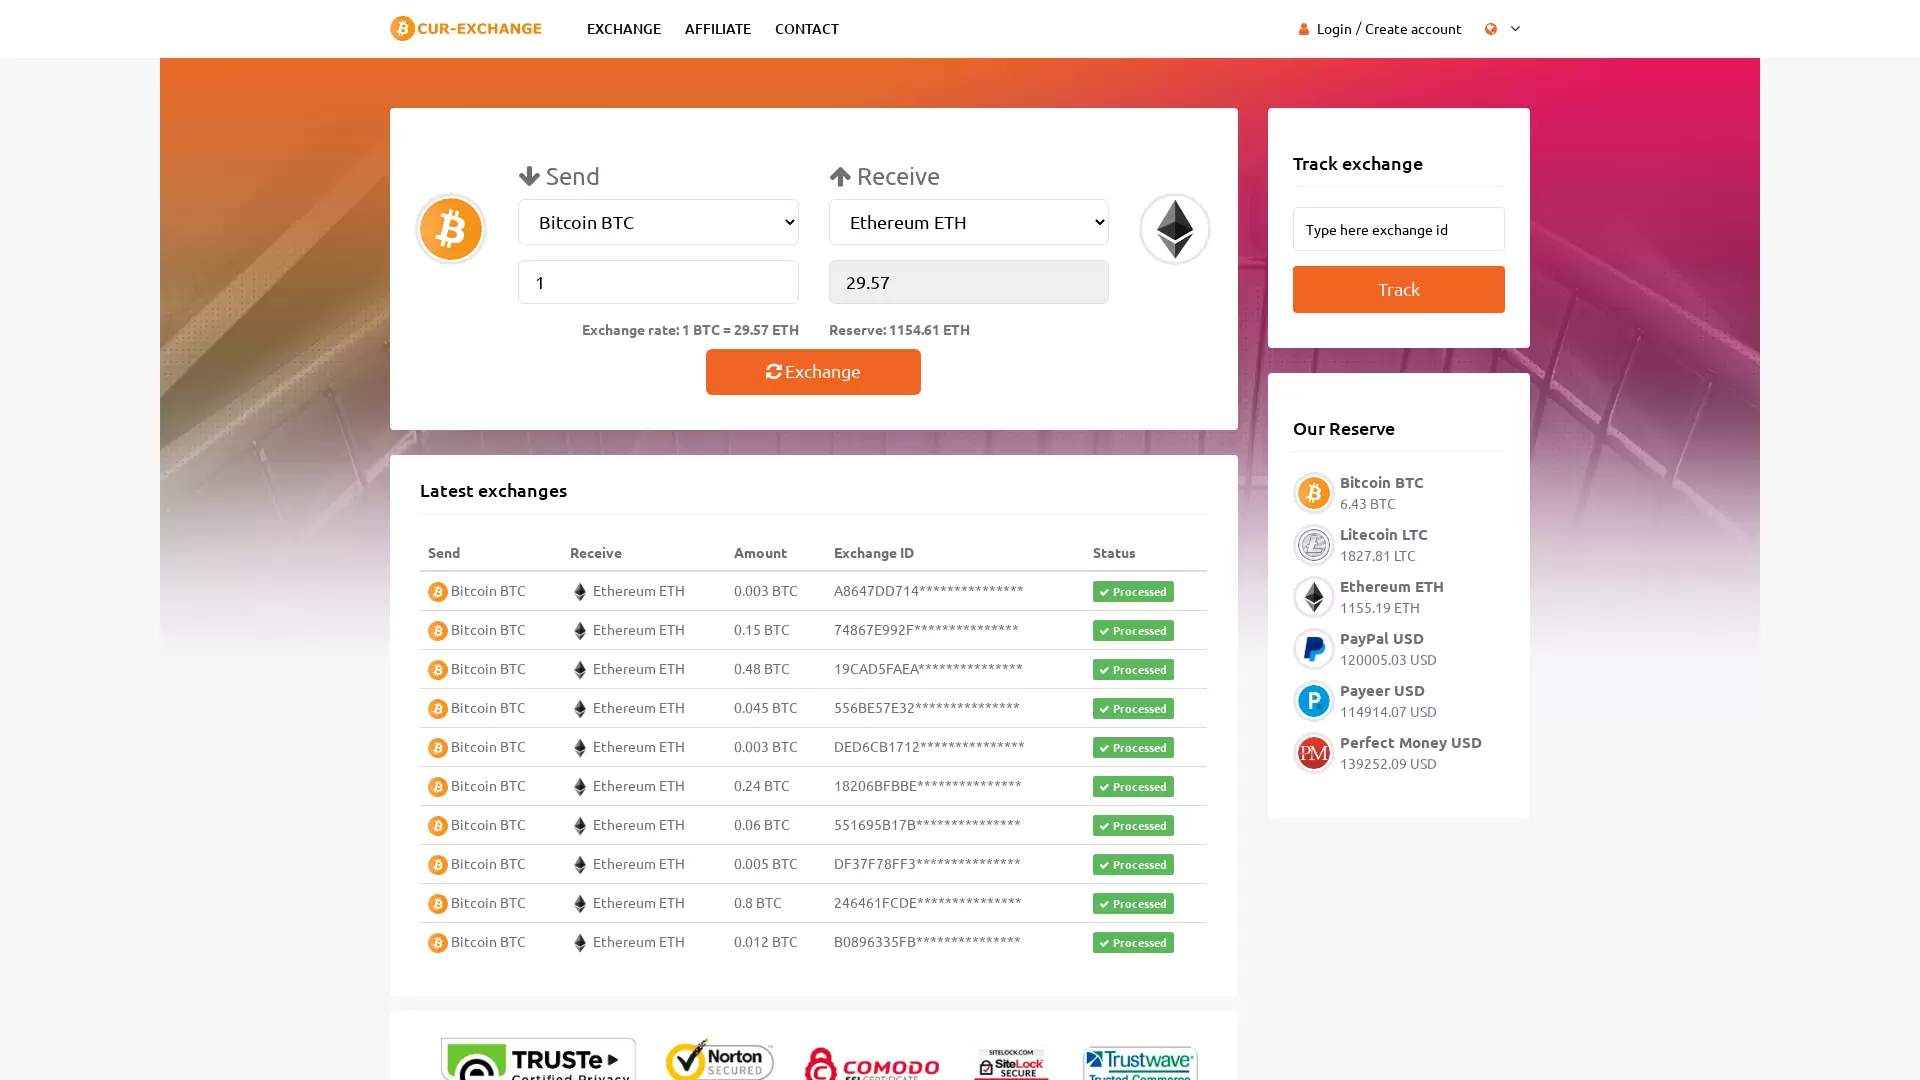Viewport: 1920px width, 1080px height.
Task: Go to the CONTACT page
Action: 806,29
